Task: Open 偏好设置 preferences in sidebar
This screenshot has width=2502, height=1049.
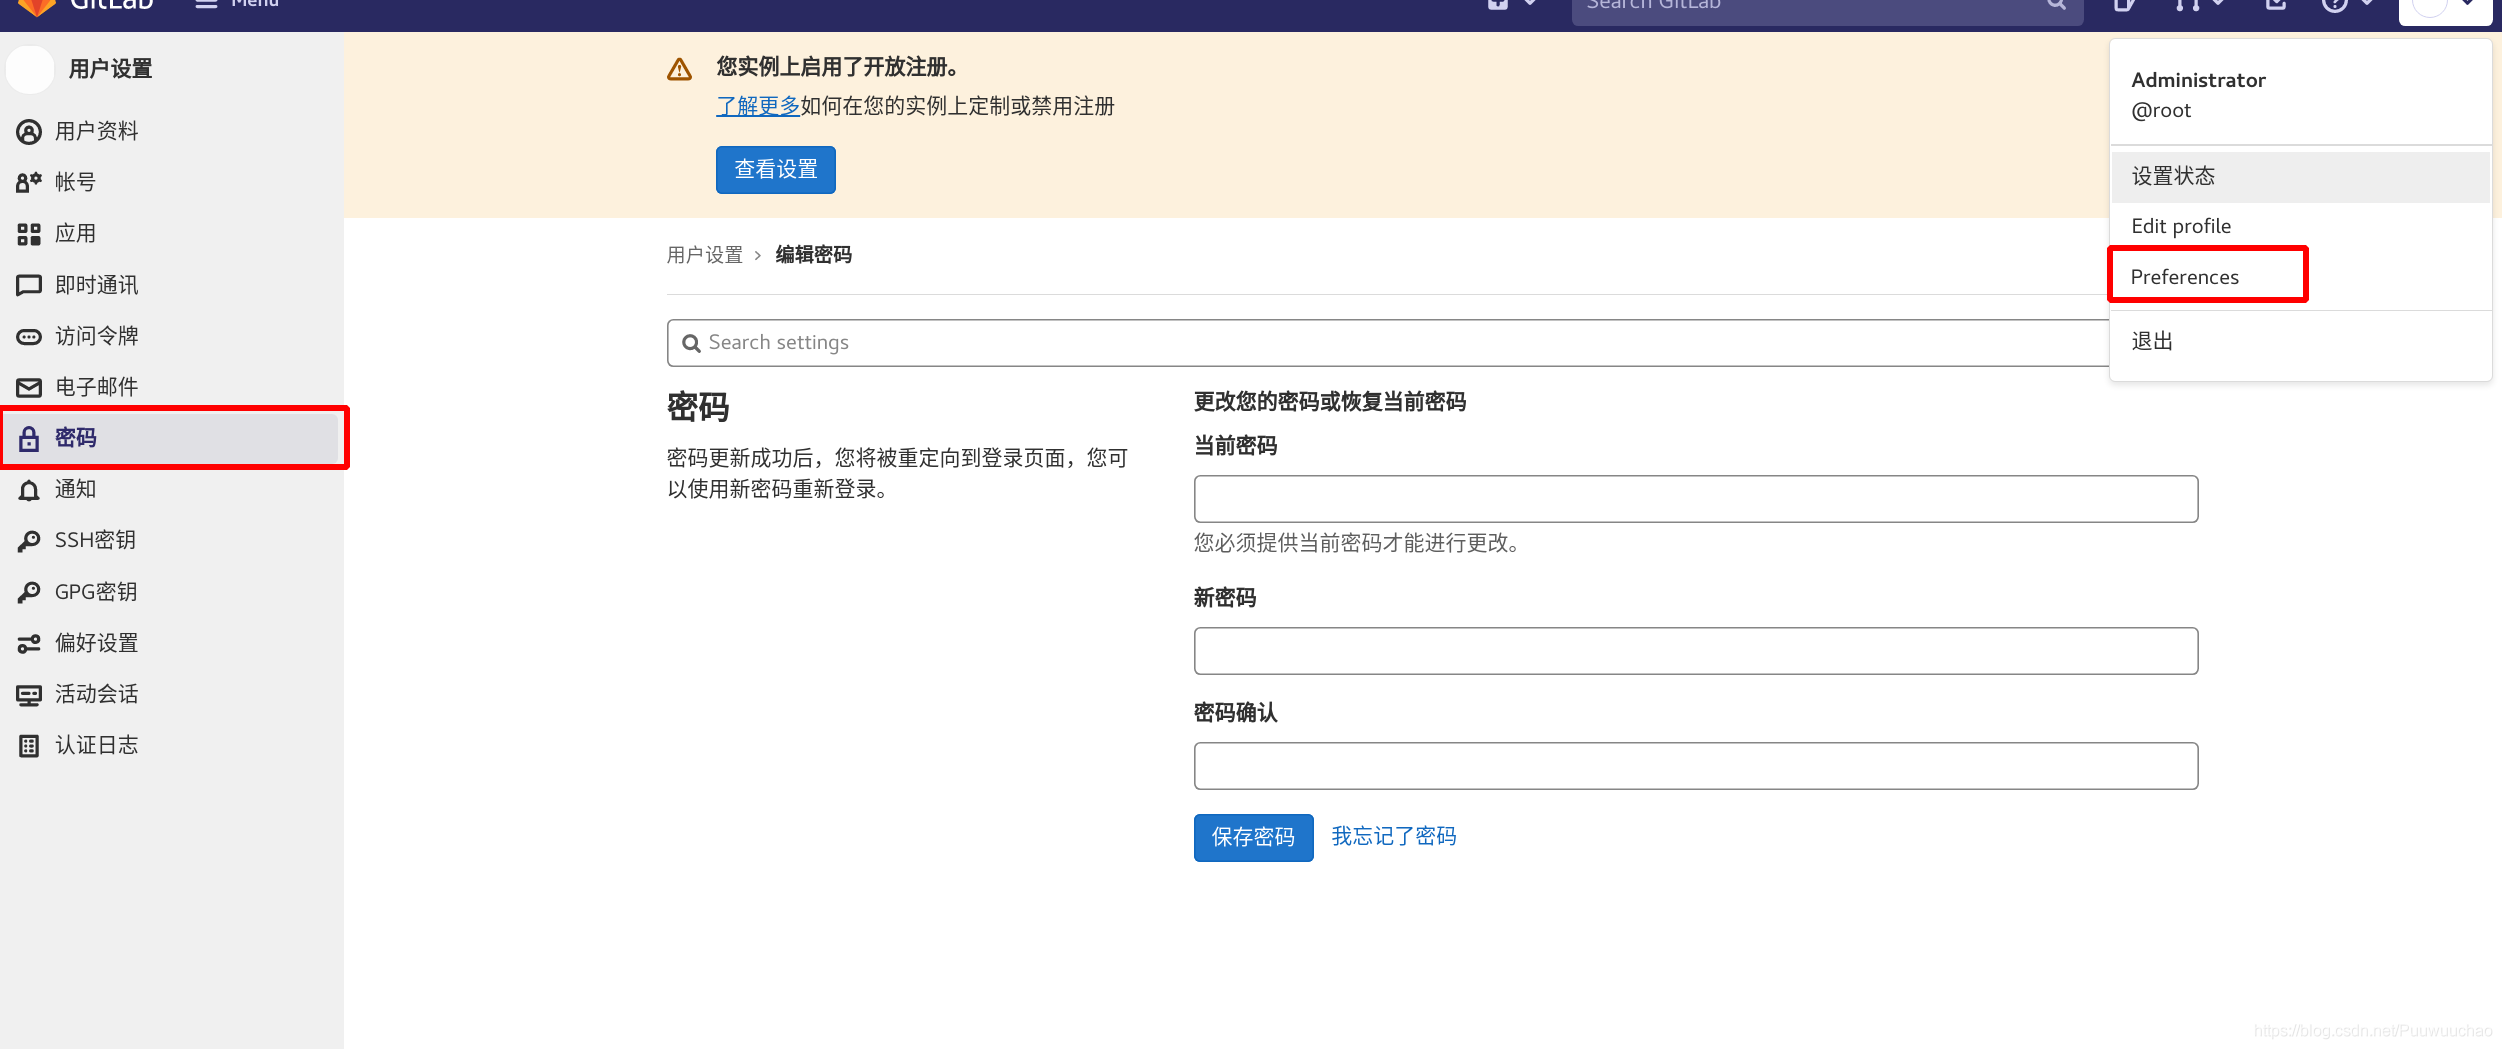Action: click(97, 643)
